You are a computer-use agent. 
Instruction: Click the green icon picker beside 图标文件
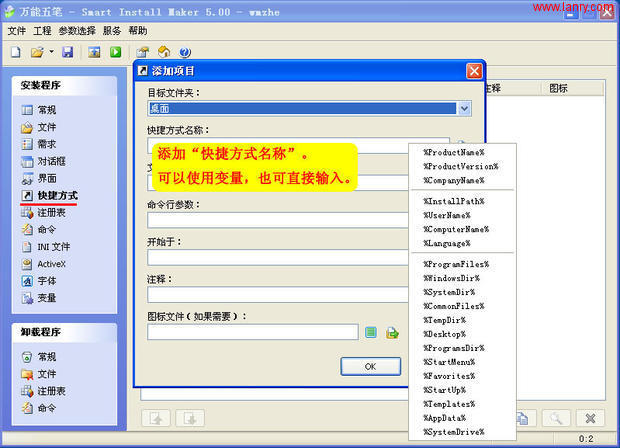click(x=370, y=333)
